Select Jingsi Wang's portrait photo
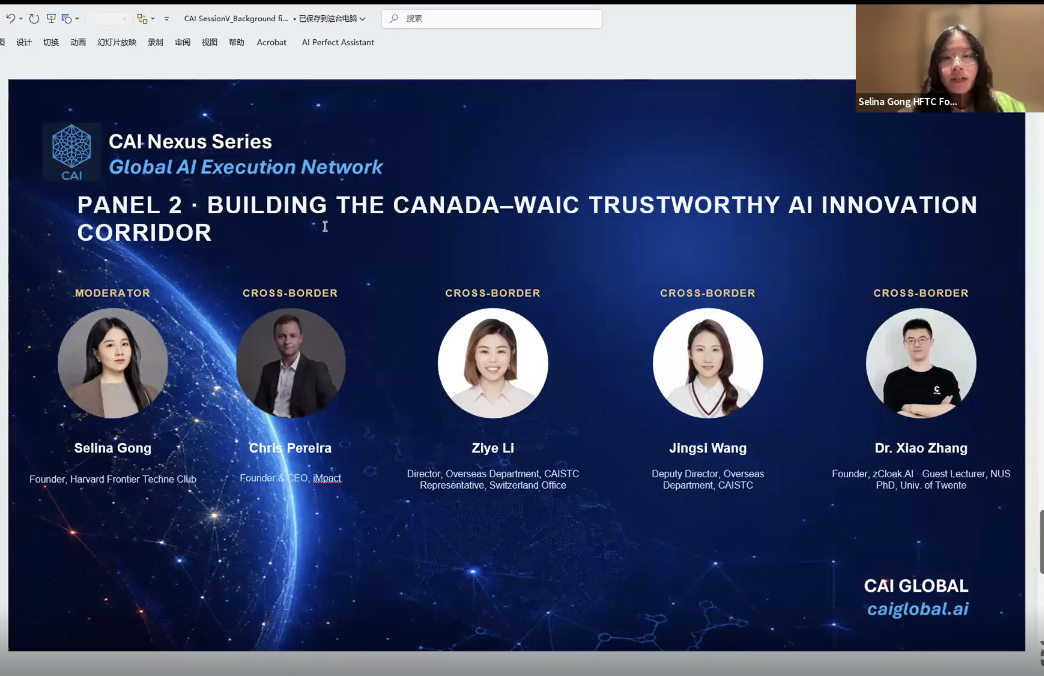Screen dimensions: 1044x676 pos(708,363)
